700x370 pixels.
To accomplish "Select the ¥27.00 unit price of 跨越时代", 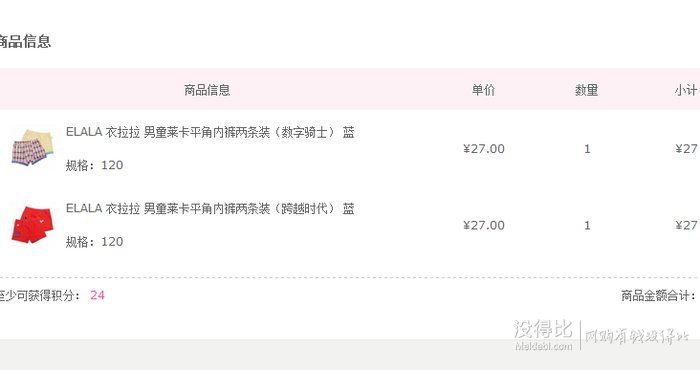I will point(484,225).
